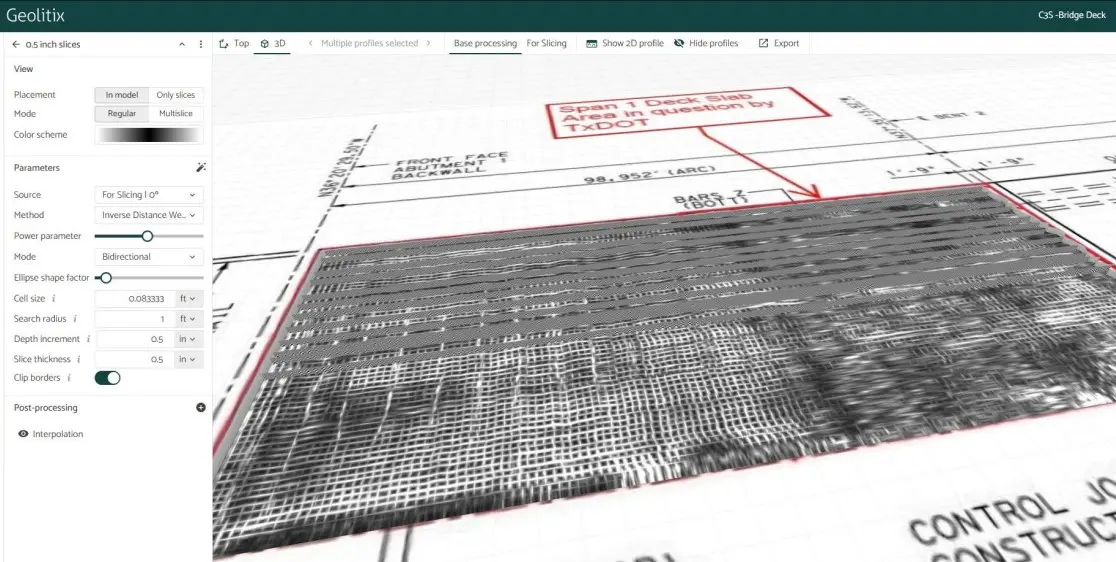1116x562 pixels.
Task: Click the info icon next to Cell size
Action: tap(54, 299)
